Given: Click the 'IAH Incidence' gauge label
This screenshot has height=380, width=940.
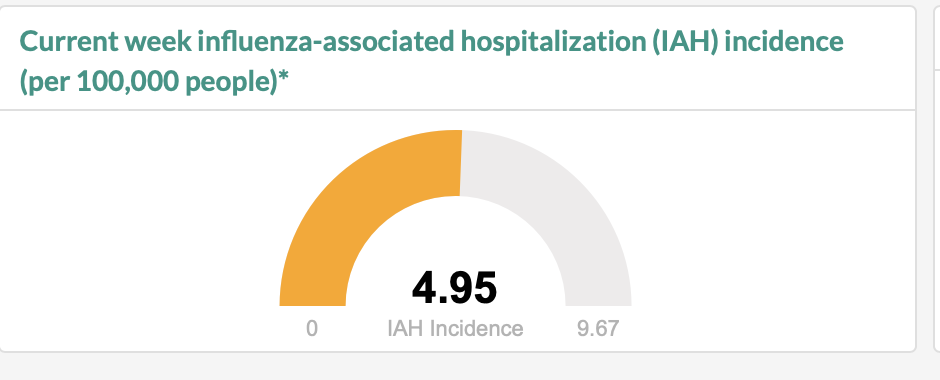Looking at the screenshot, I should pyautogui.click(x=455, y=328).
